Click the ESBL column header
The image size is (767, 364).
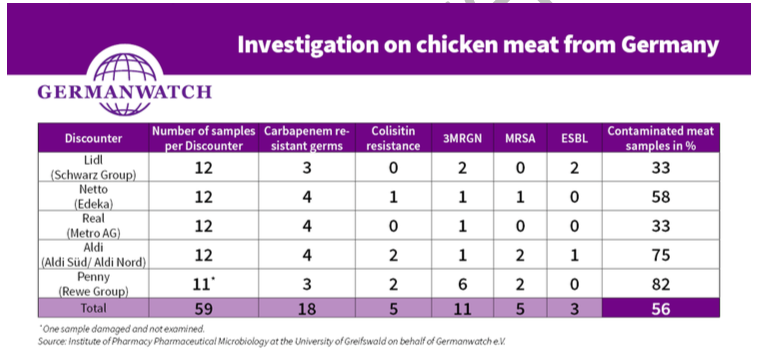click(574, 138)
